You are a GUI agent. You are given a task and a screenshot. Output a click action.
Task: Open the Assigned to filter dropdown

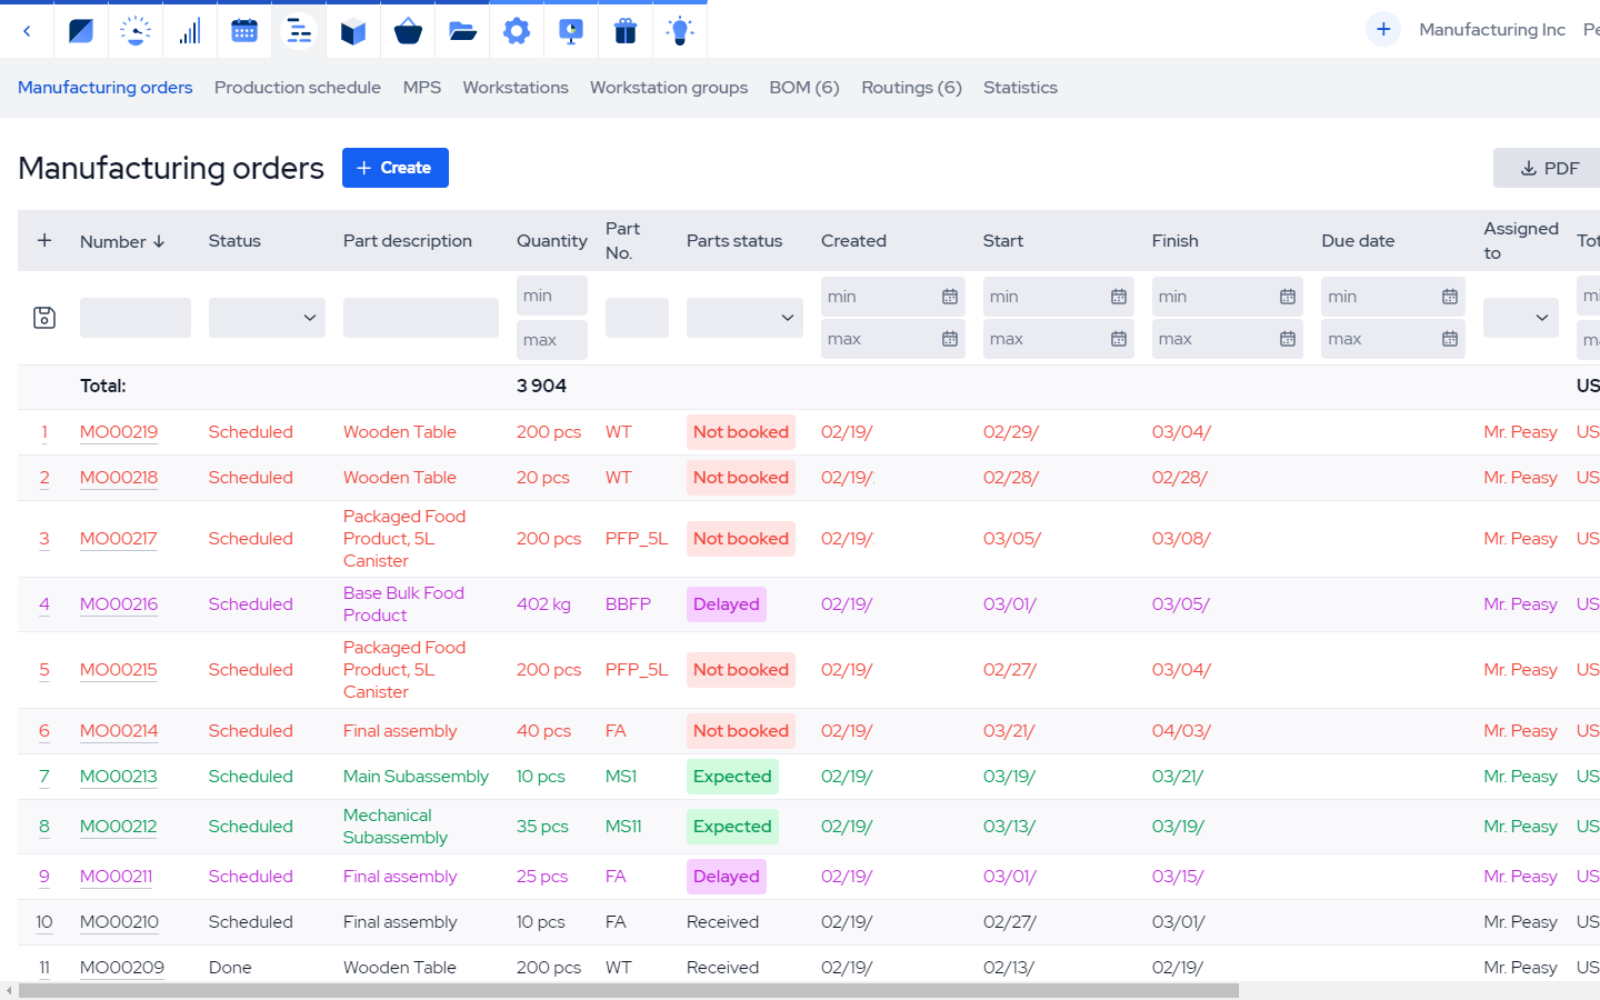tap(1520, 317)
